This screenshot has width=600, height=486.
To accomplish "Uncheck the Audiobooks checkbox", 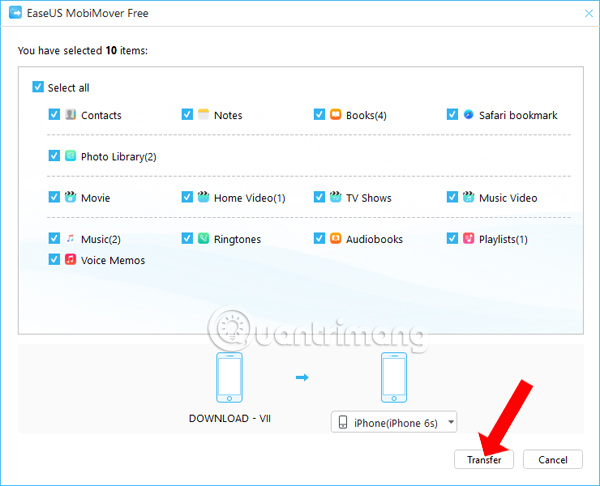I will [319, 238].
